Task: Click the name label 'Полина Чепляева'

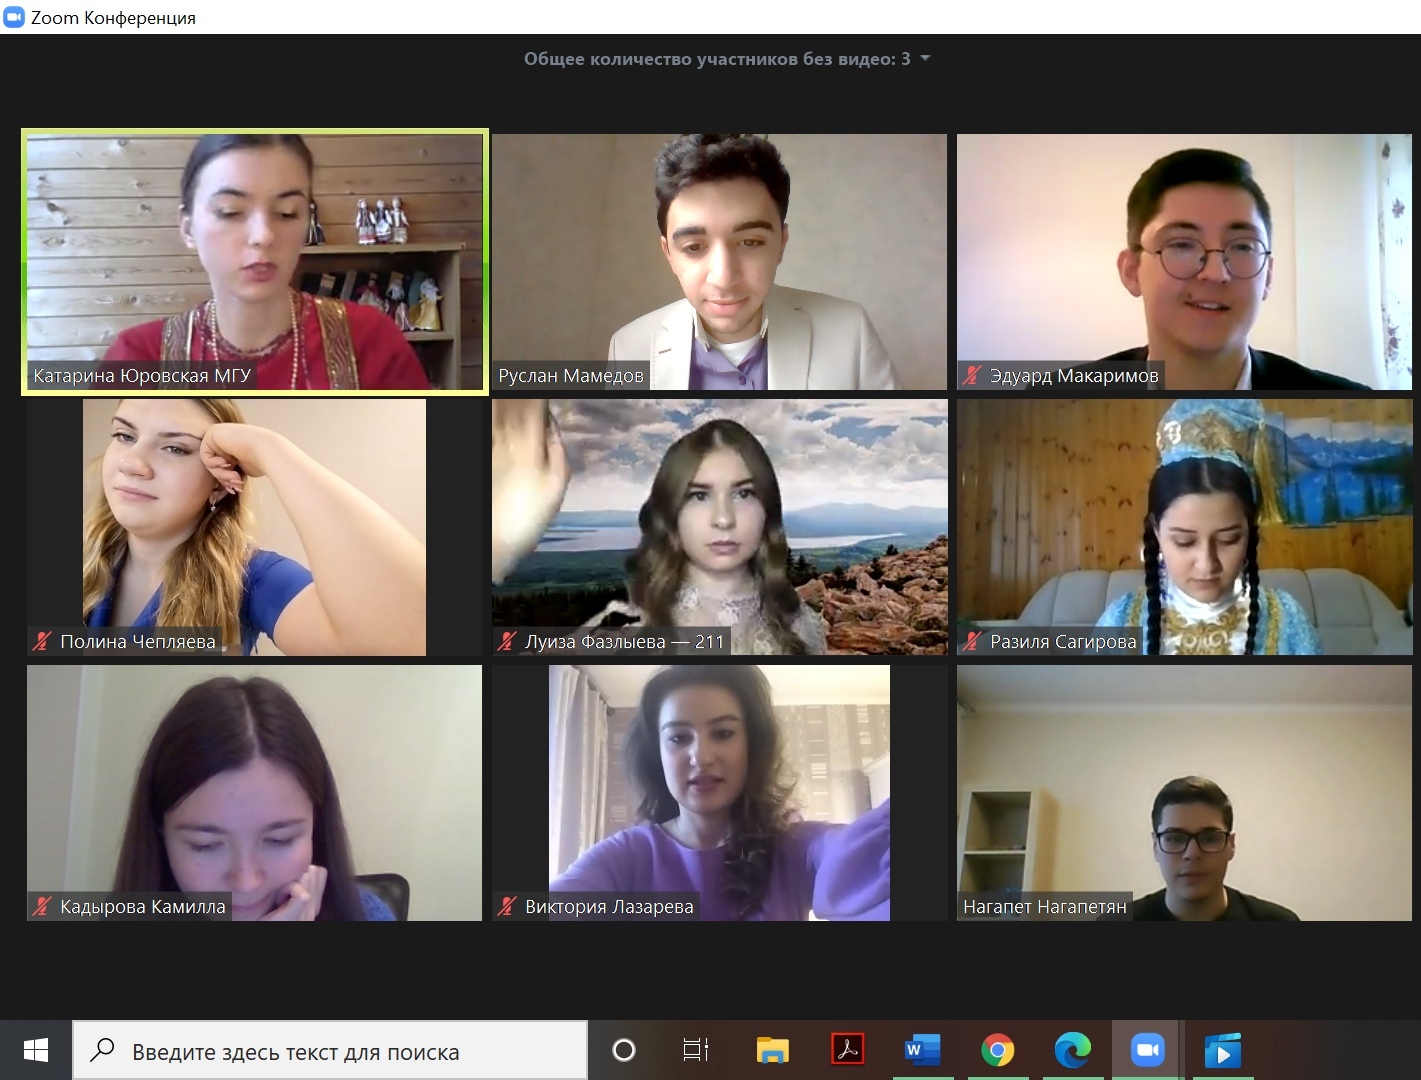Action: [x=138, y=642]
